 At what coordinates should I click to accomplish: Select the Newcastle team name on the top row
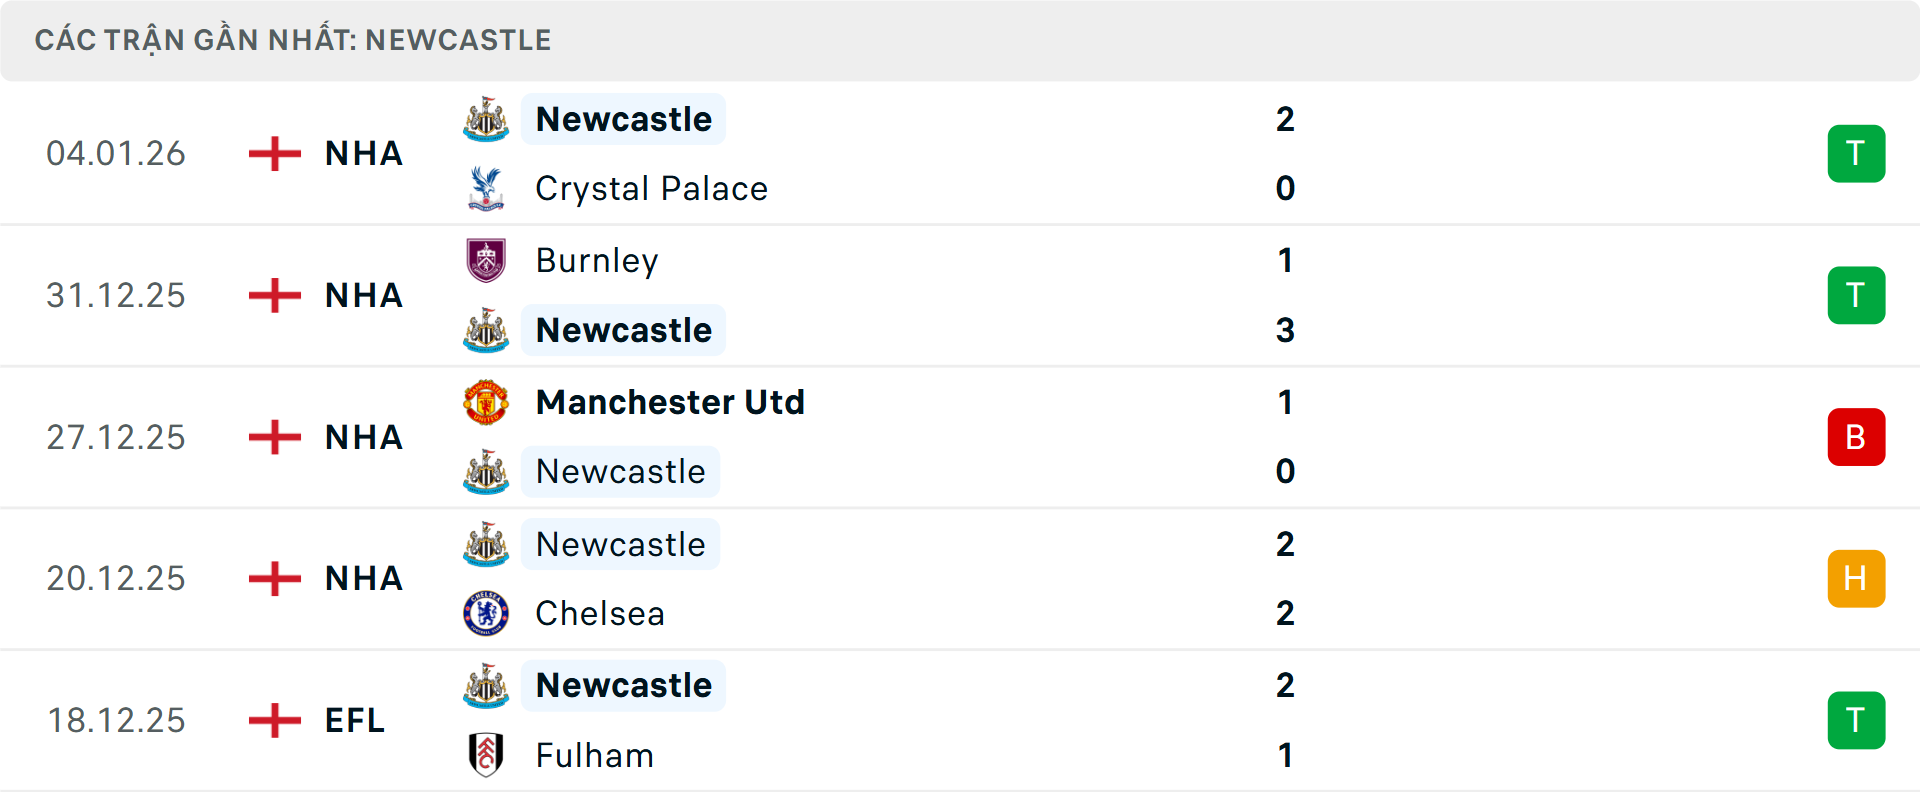coord(623,119)
